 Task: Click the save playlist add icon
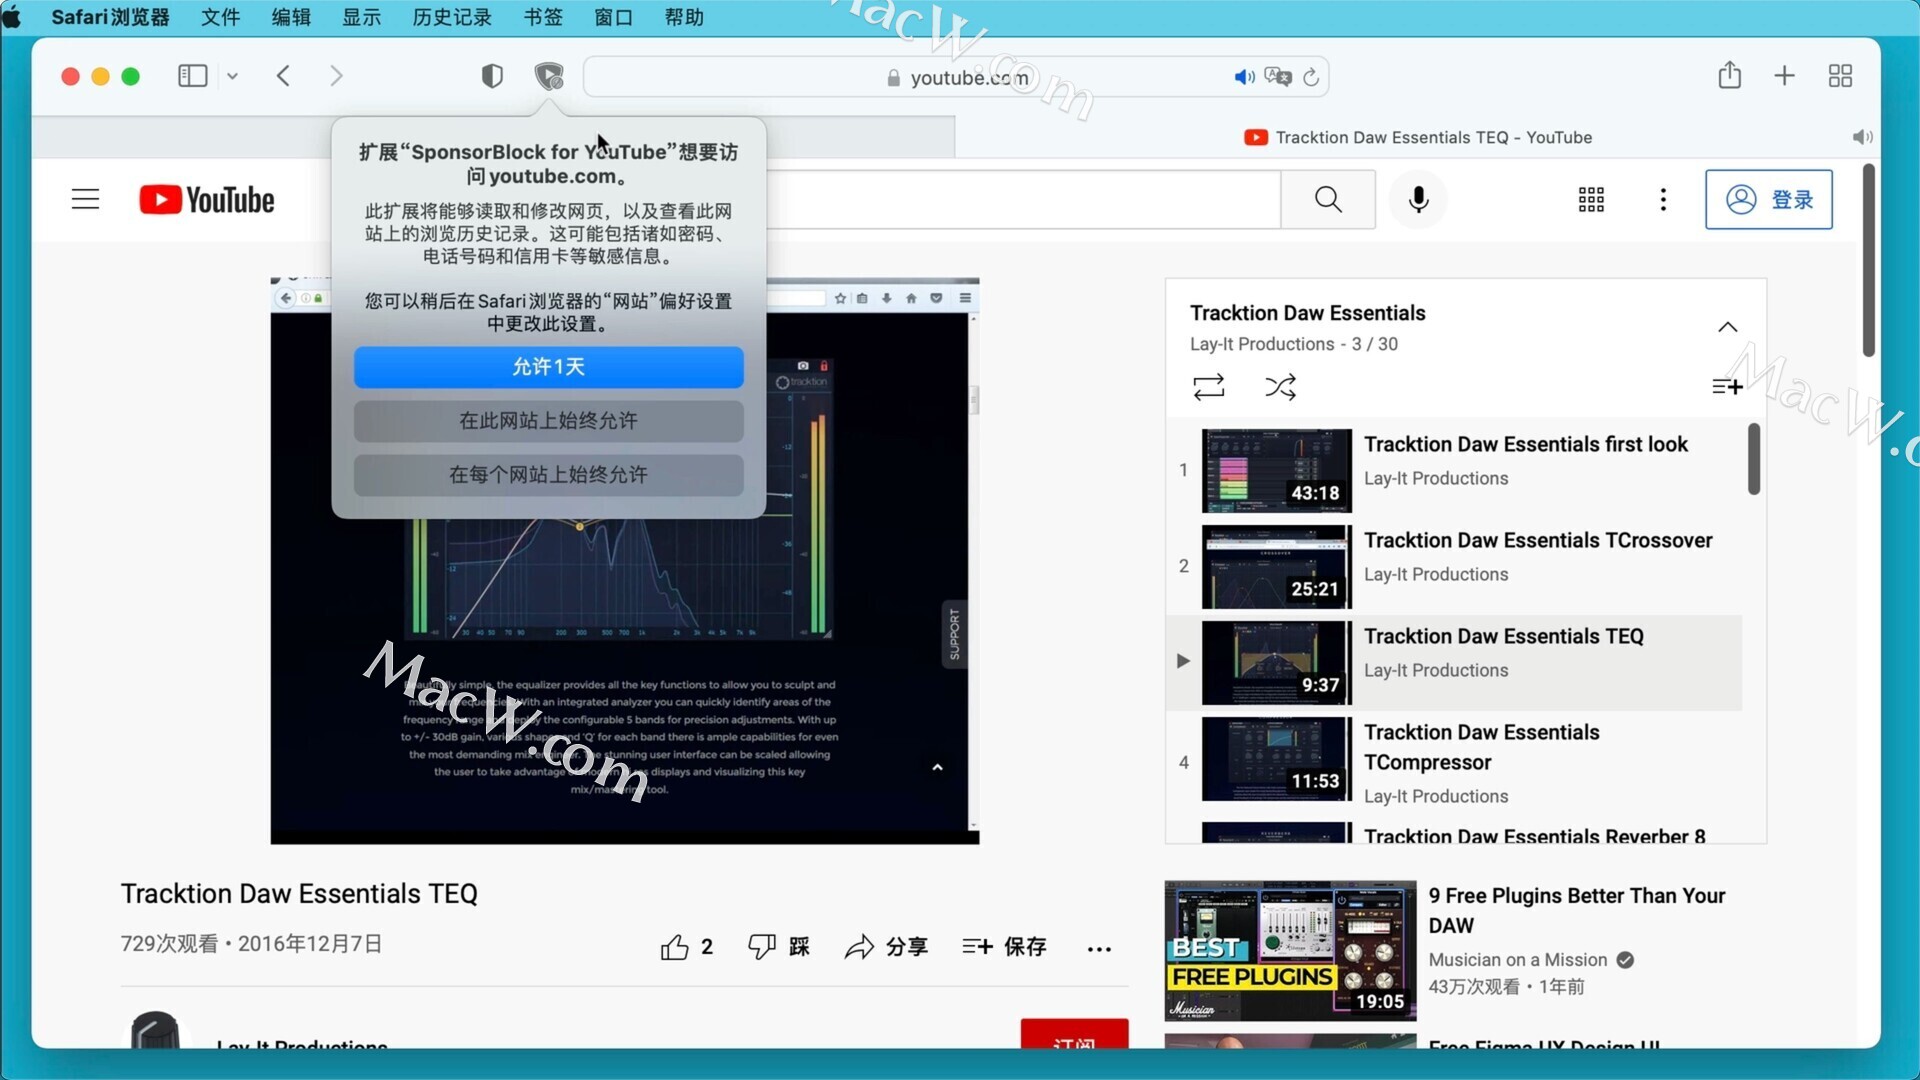1727,387
